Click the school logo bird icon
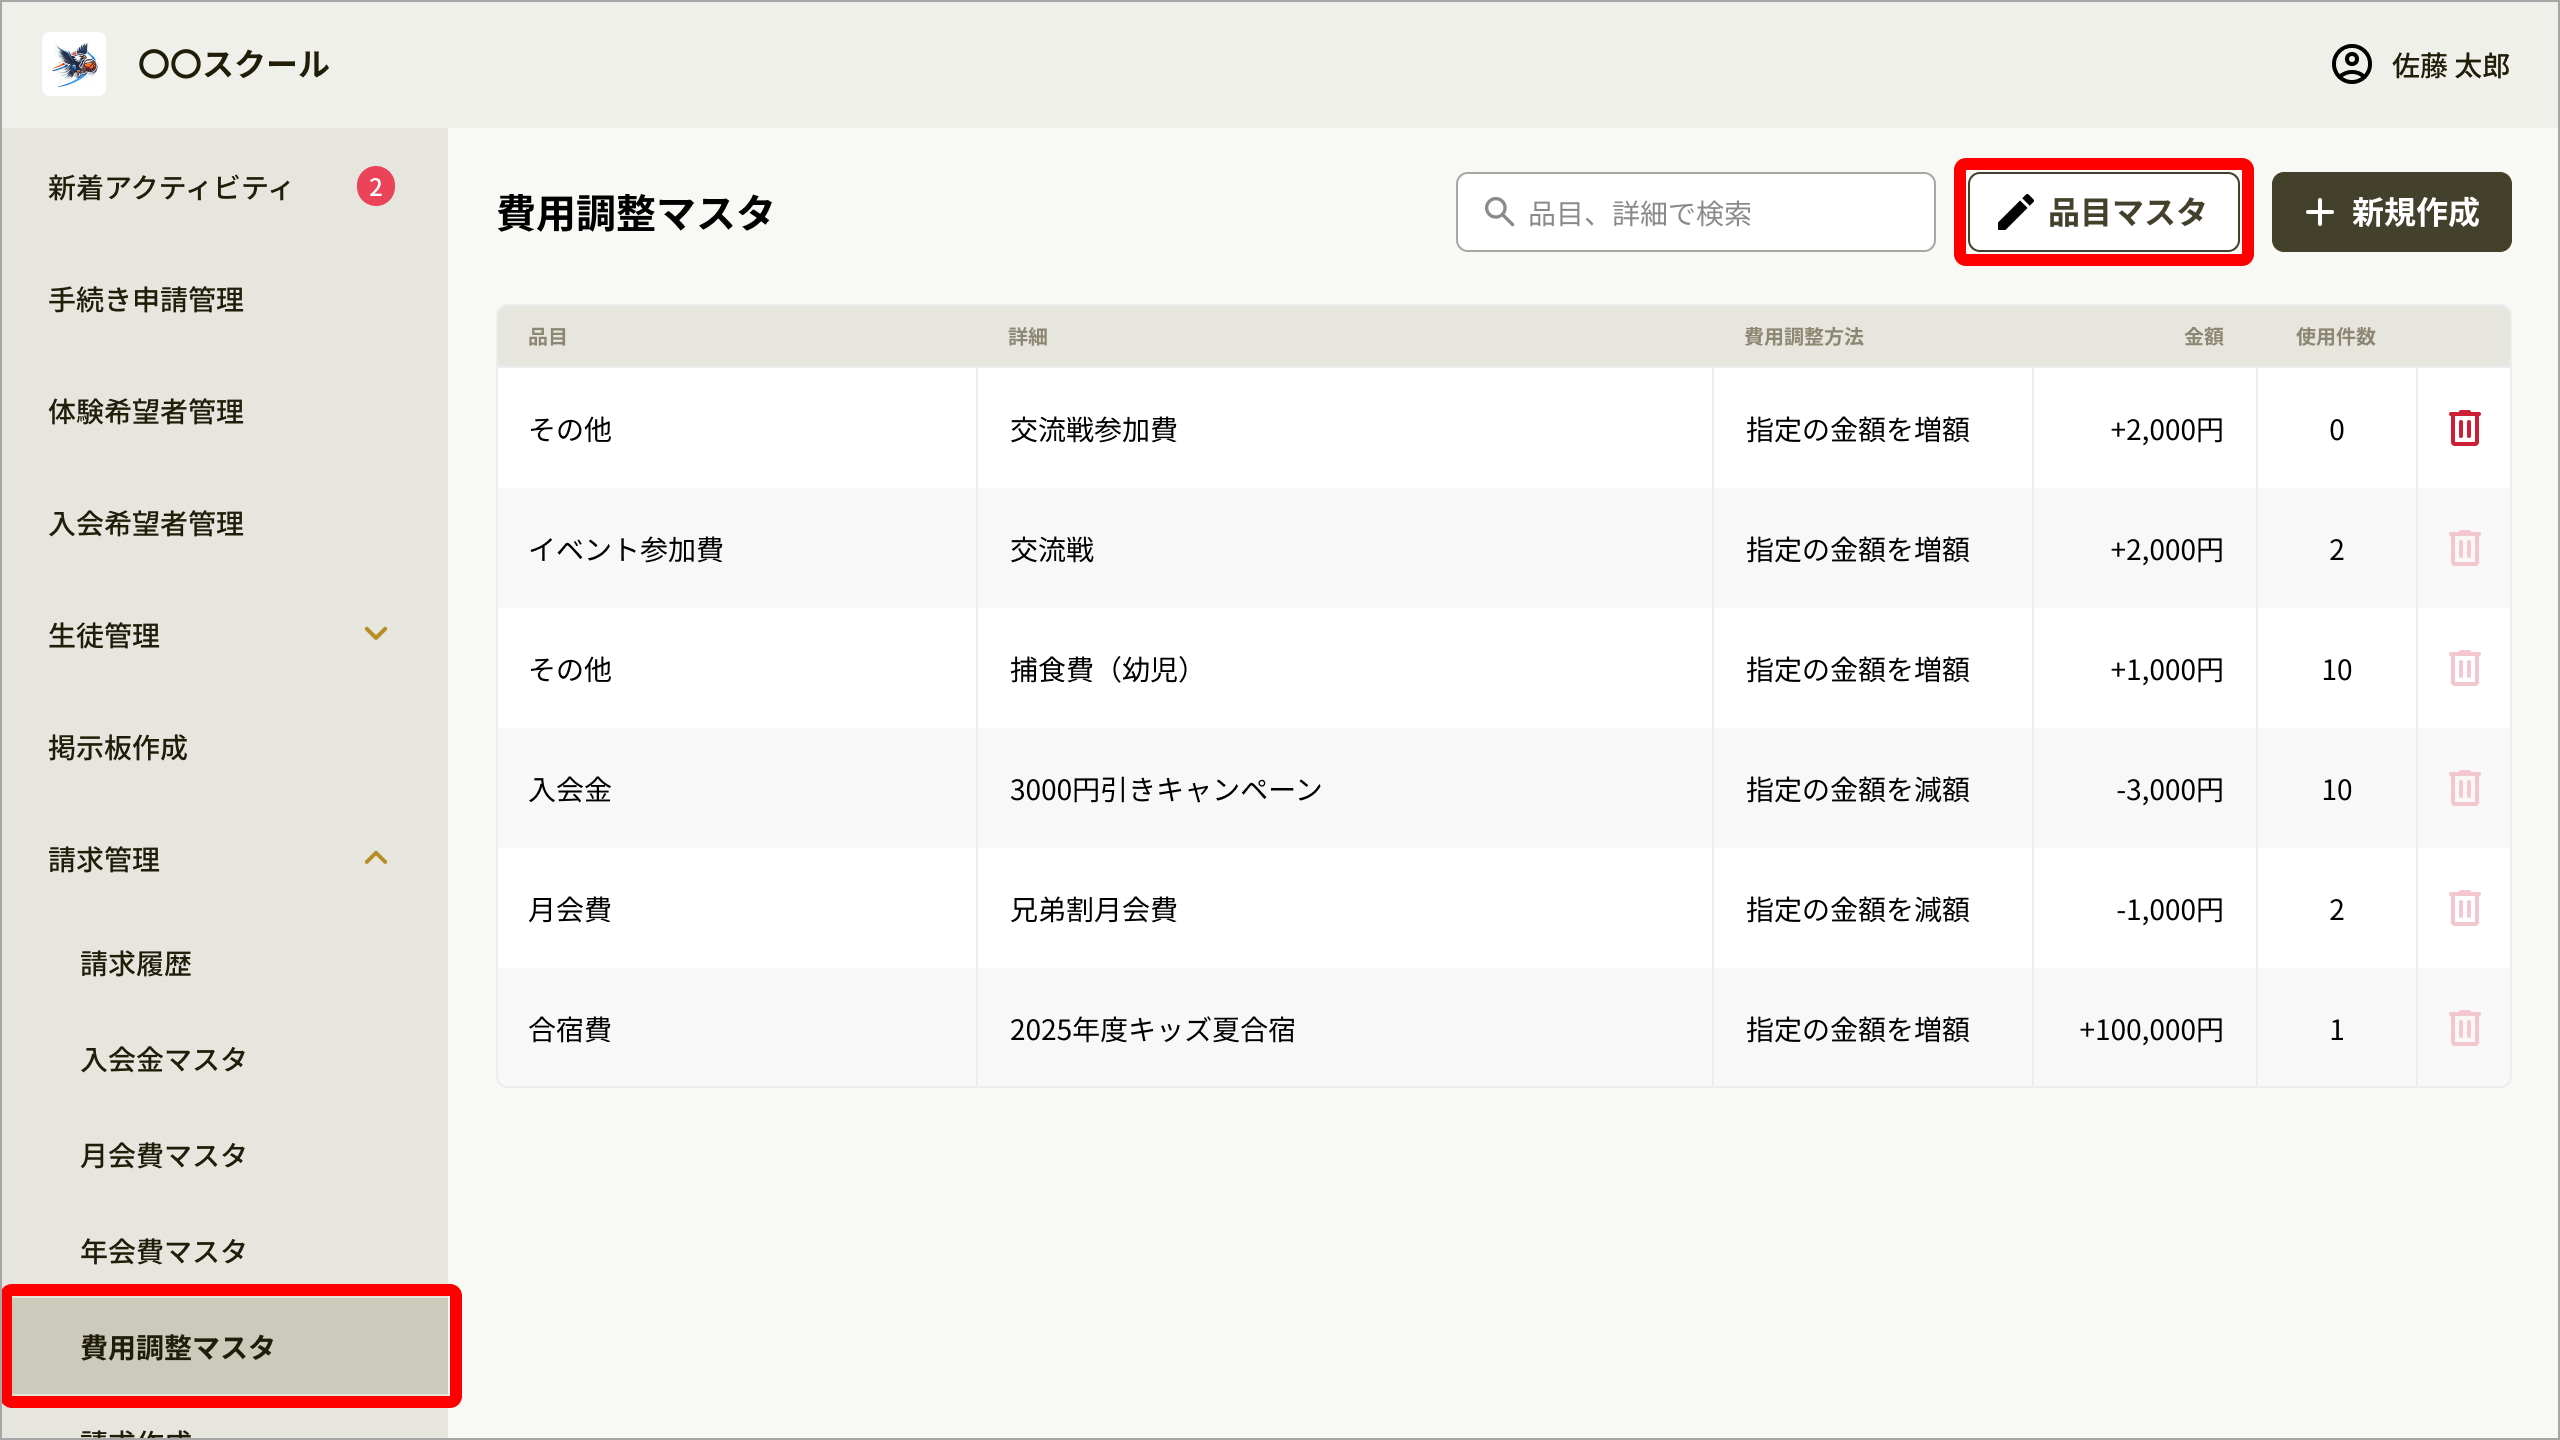The height and width of the screenshot is (1440, 2560). [x=74, y=64]
